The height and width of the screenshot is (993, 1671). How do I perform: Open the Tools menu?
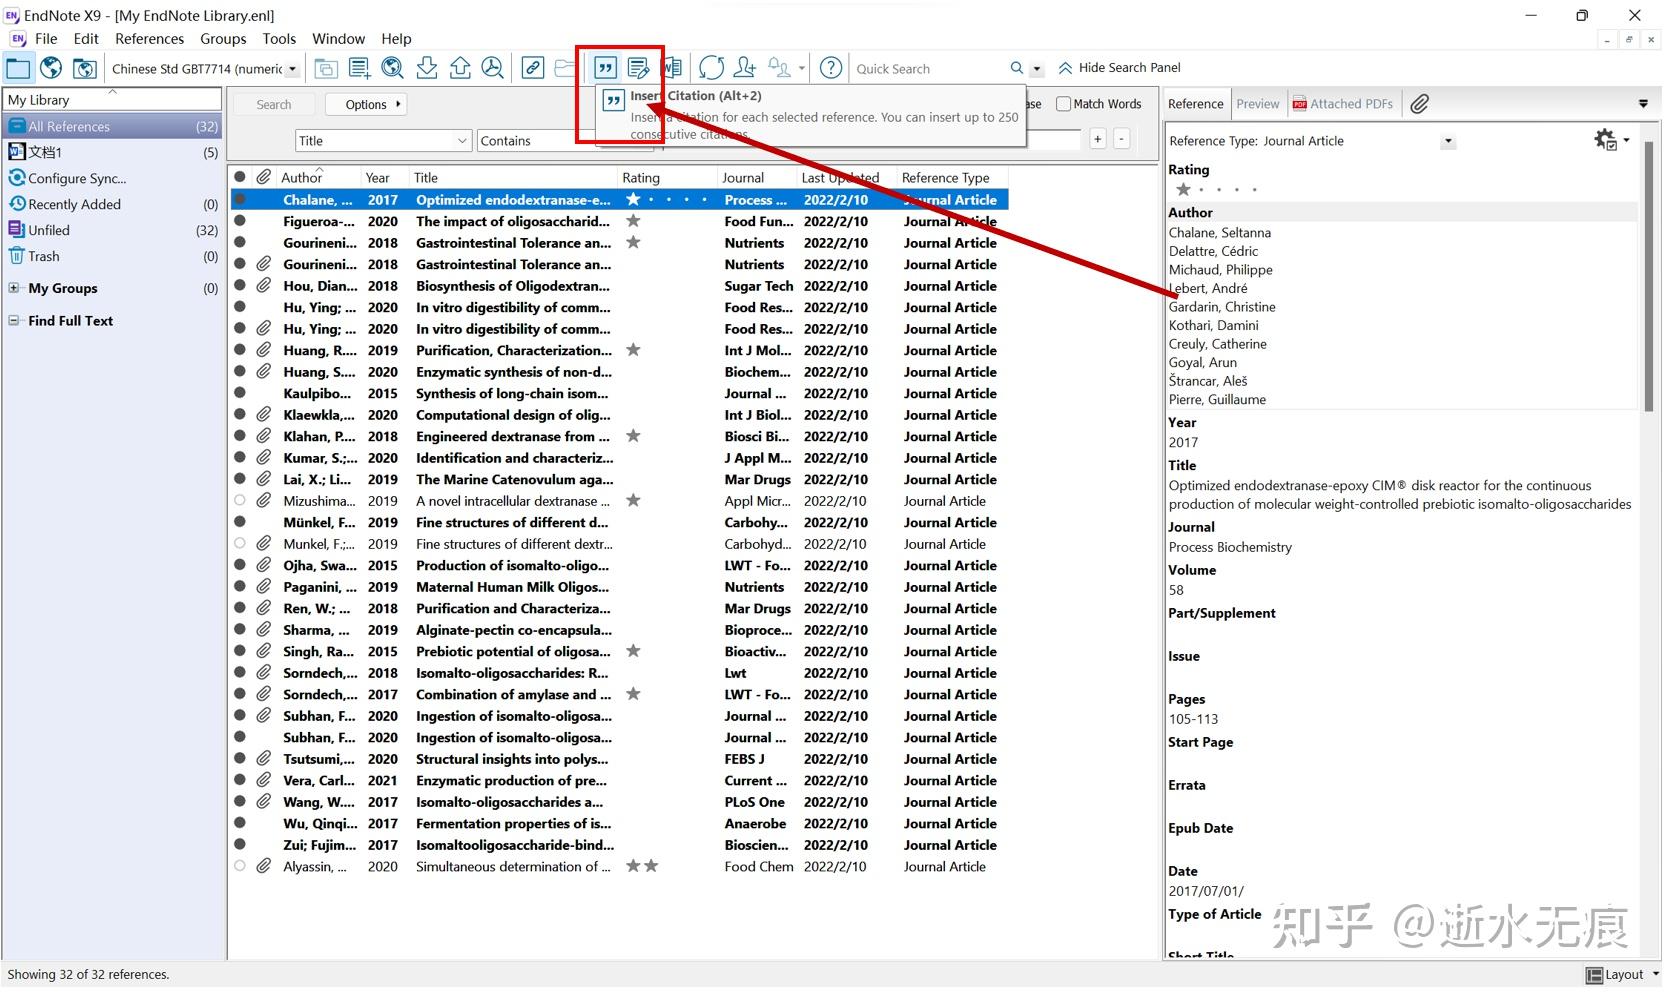click(279, 39)
